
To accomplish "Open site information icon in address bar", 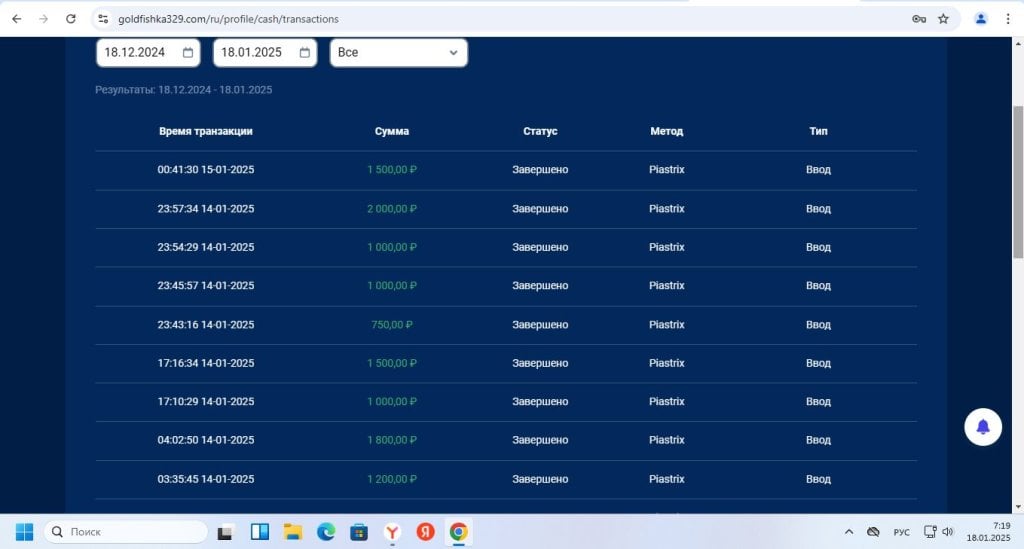I will click(x=103, y=19).
